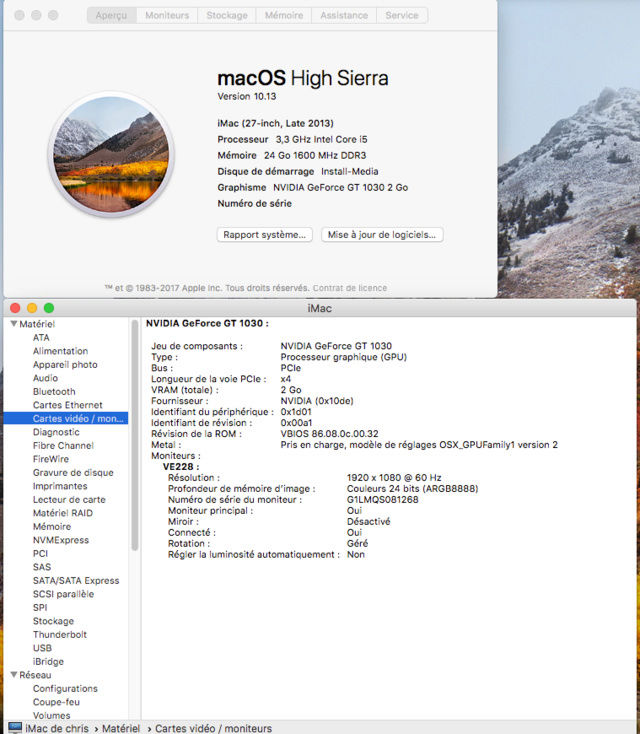
Task: Select Configurations under Réseau
Action: pyautogui.click(x=66, y=689)
